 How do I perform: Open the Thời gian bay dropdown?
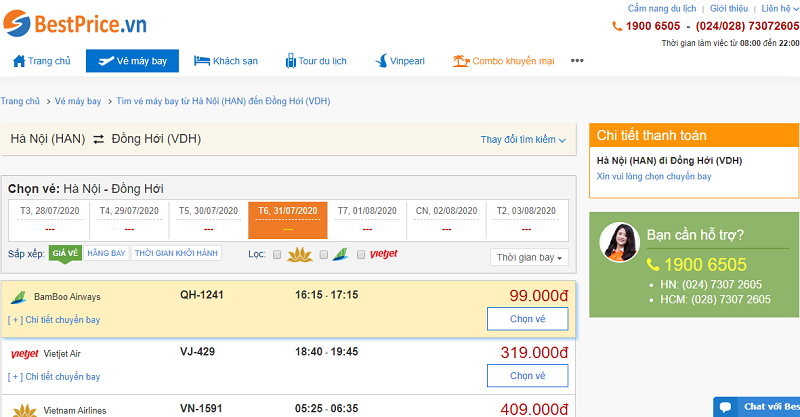point(529,257)
